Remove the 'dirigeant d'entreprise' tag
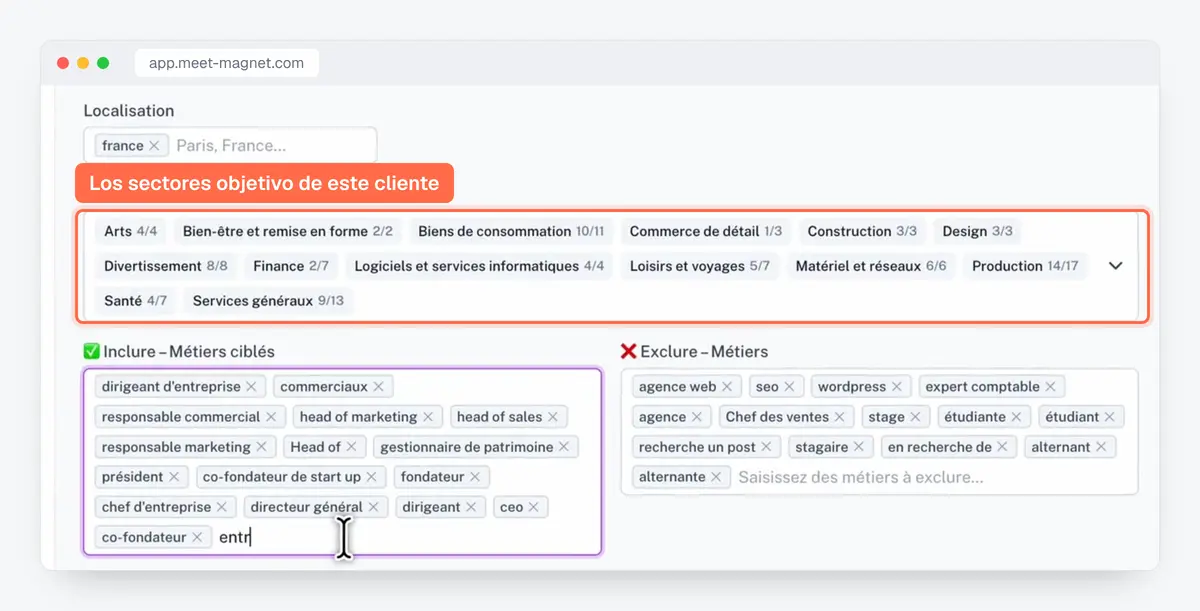 pyautogui.click(x=251, y=387)
